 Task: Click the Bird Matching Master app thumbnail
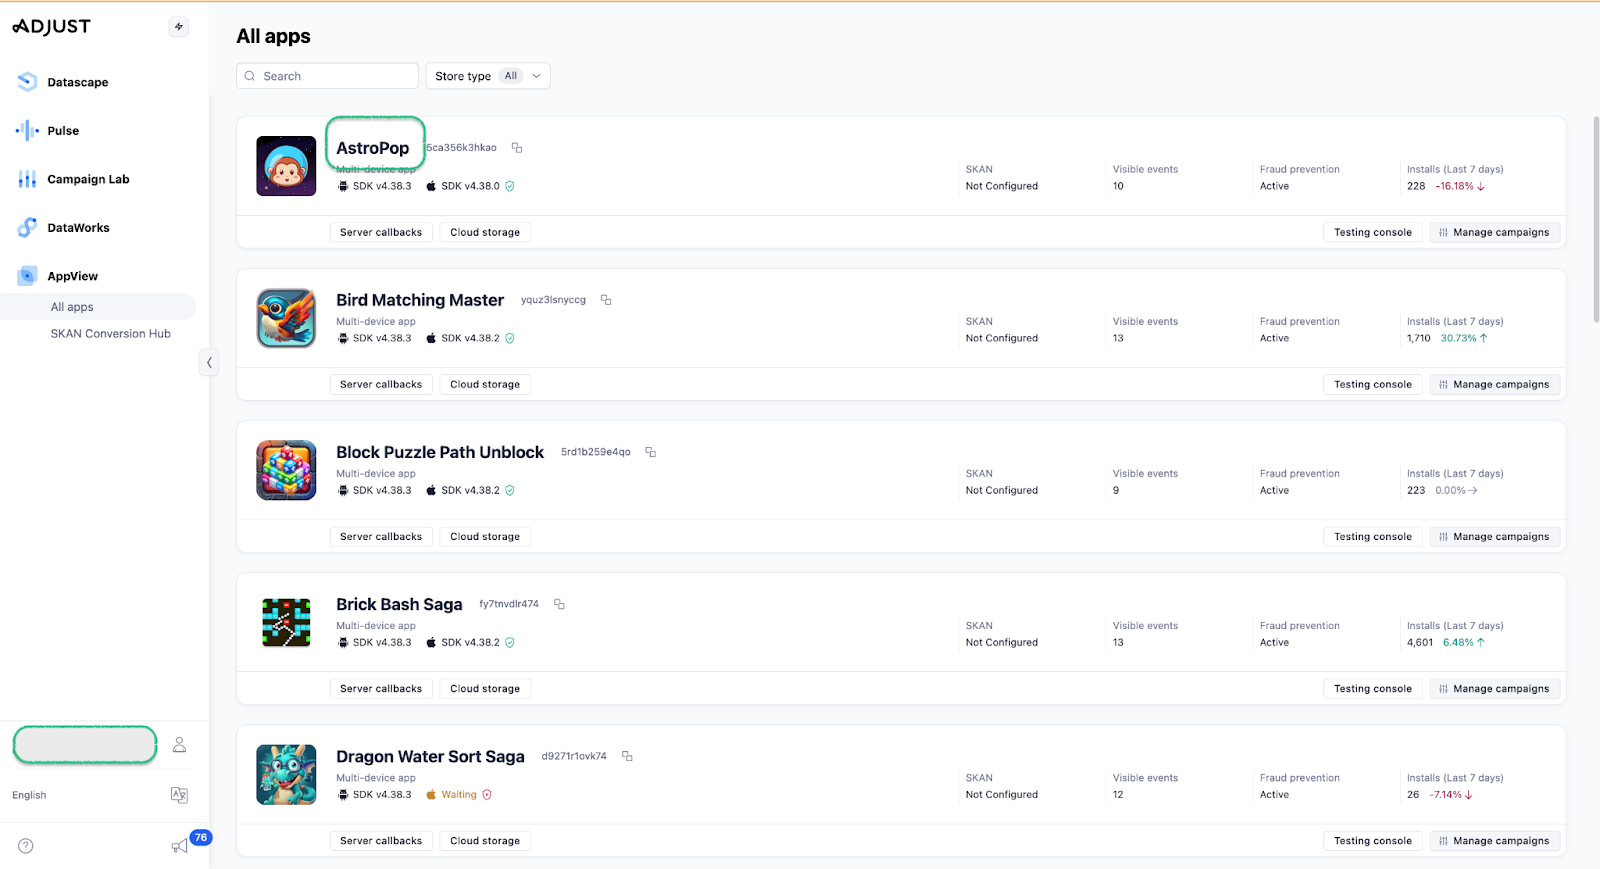coord(286,318)
